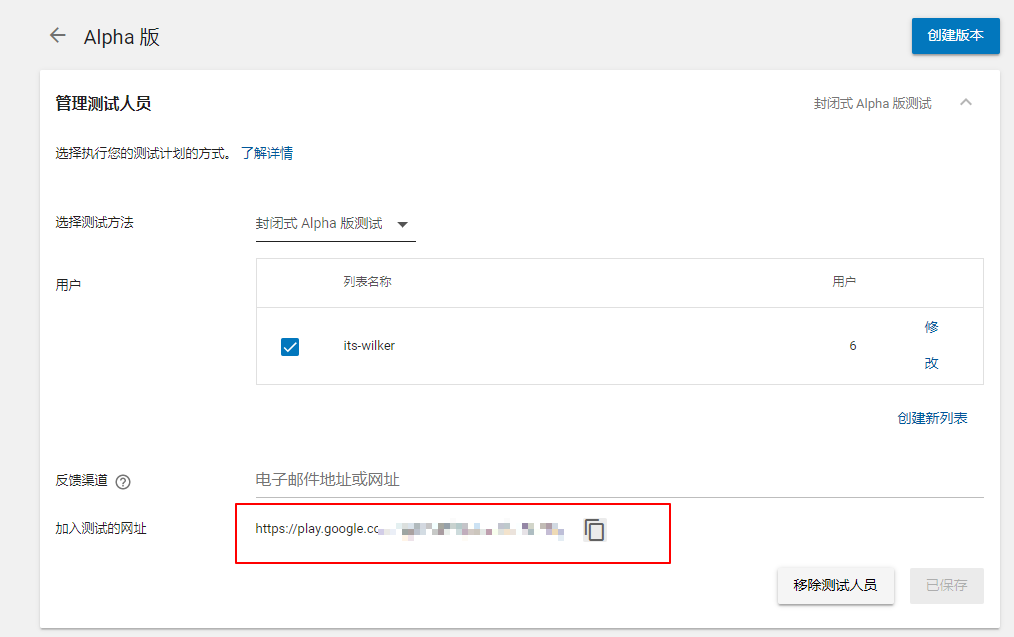
Task: Open help icon next to 反馈渠道
Action: click(x=123, y=482)
